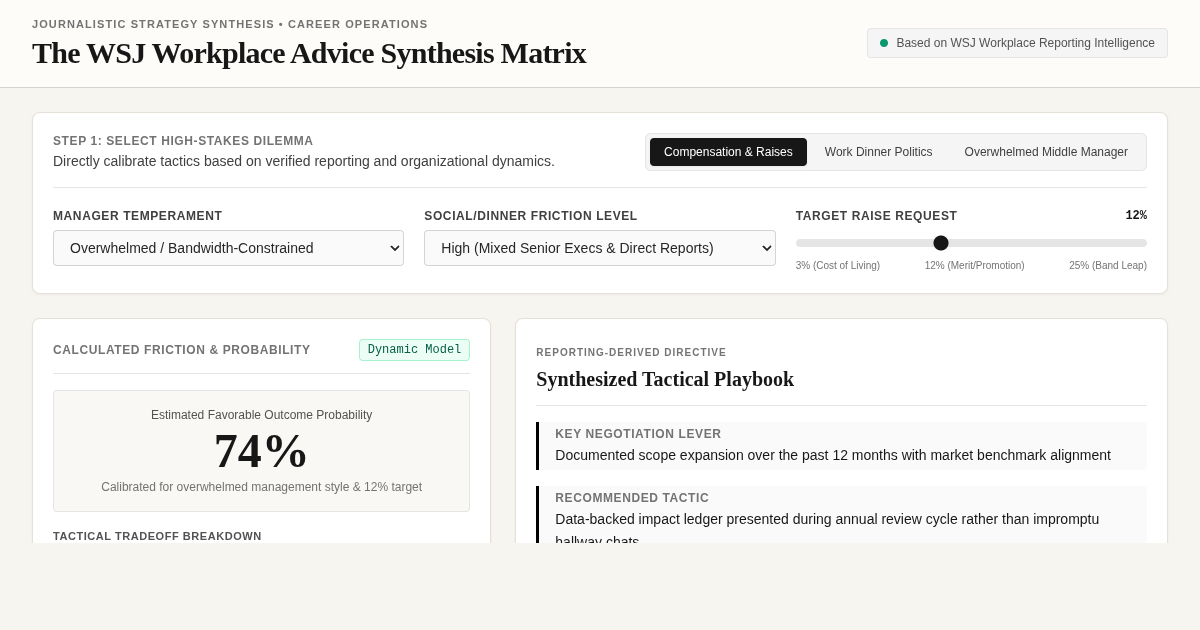Click the Step 1 Select High-Stakes Dilemma label

click(183, 141)
